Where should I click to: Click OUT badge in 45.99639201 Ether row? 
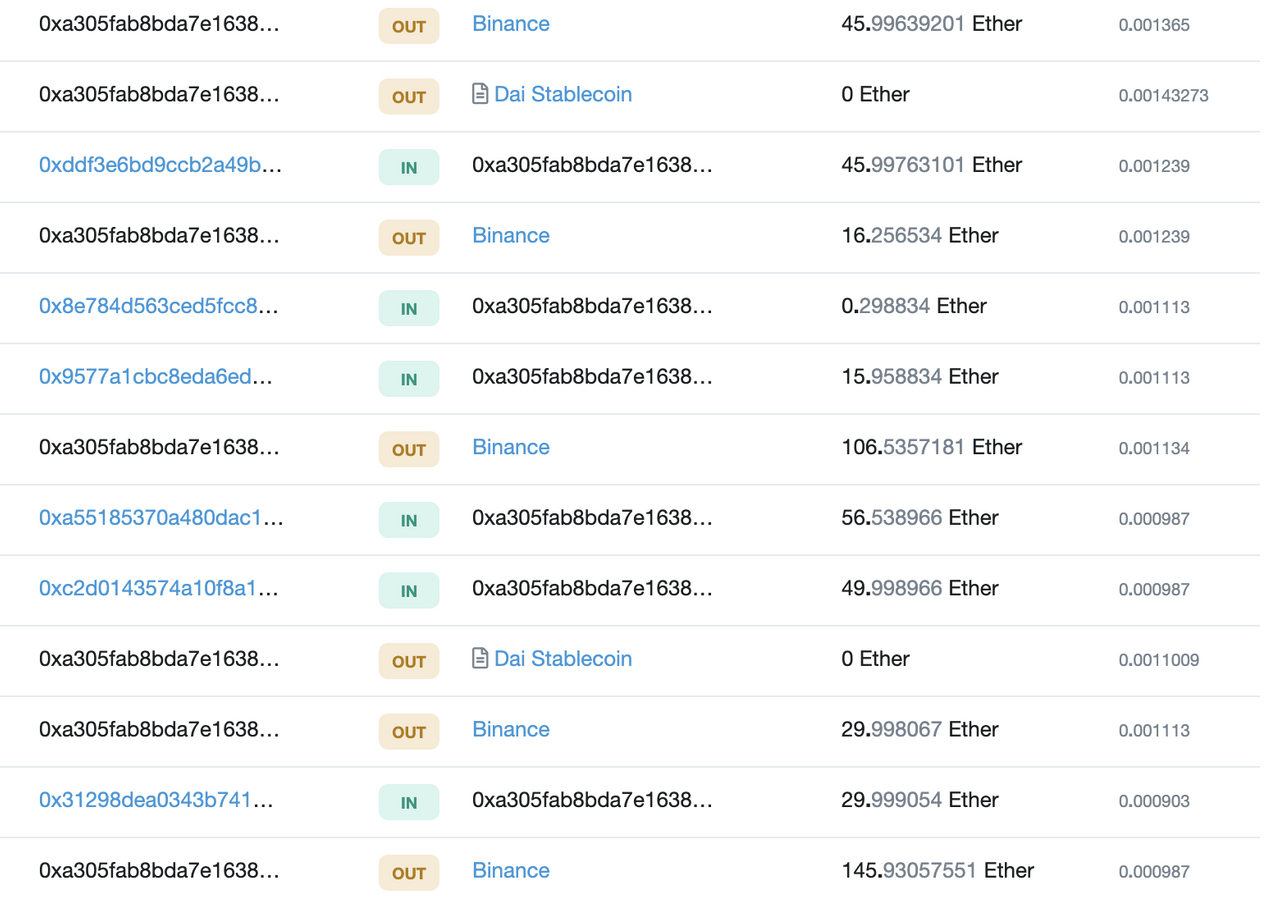pos(409,27)
